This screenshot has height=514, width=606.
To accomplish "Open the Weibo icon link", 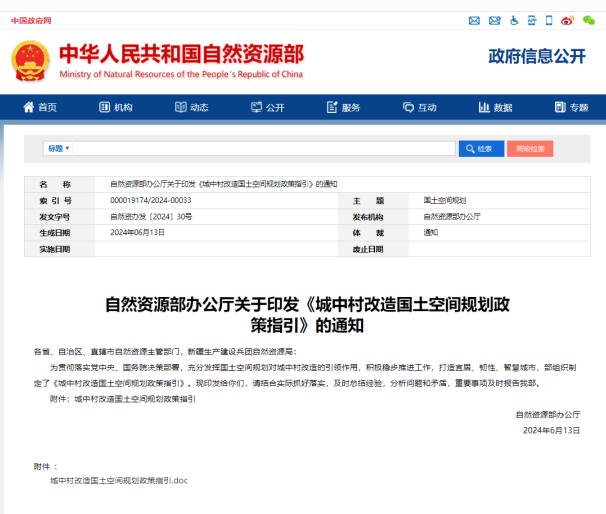I will coord(567,20).
